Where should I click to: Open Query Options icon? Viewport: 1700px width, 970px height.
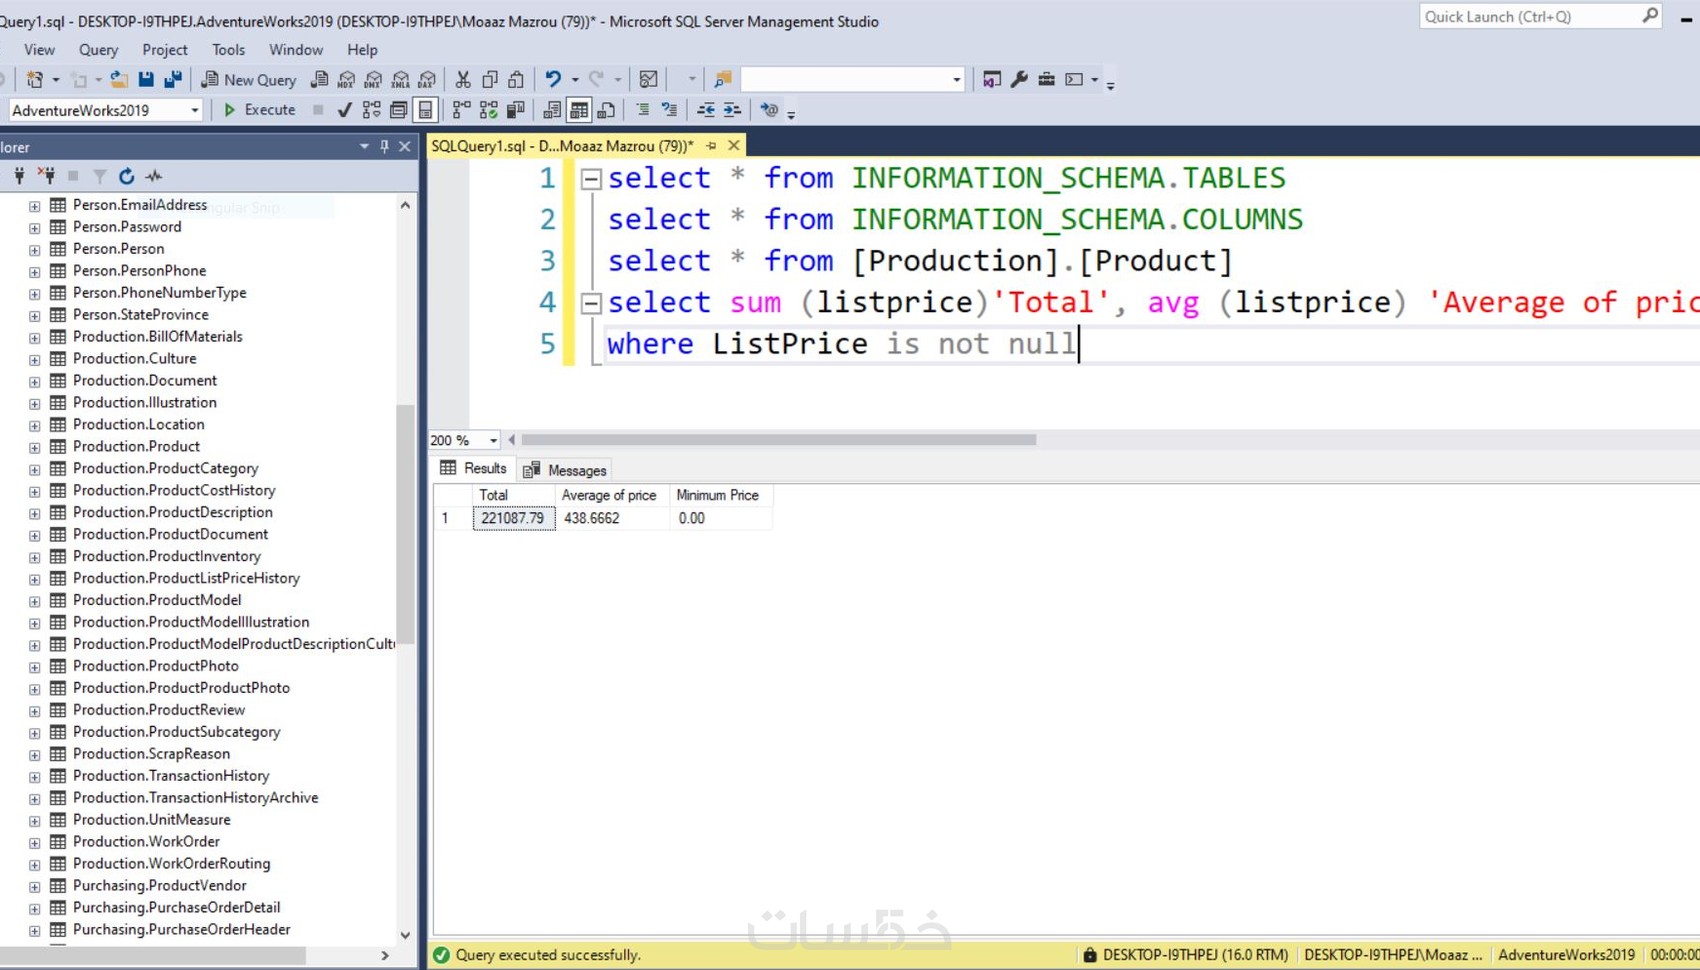coord(399,110)
